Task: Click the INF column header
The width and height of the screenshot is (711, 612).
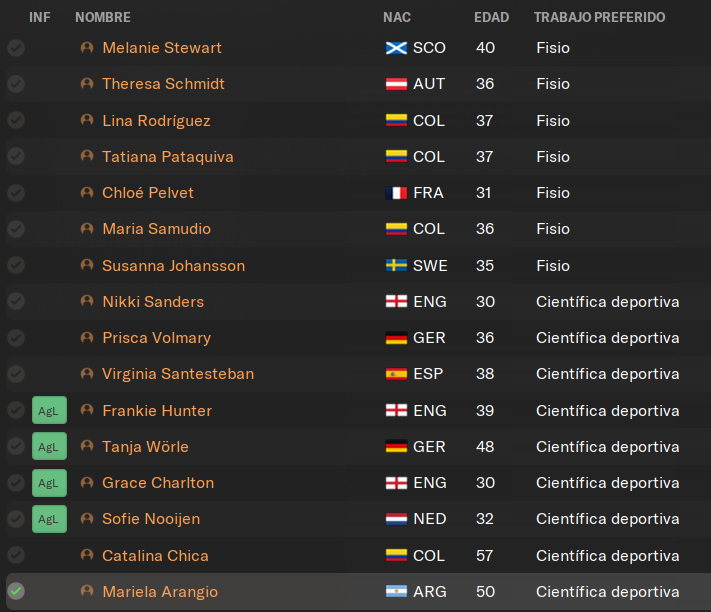Action: pyautogui.click(x=40, y=18)
